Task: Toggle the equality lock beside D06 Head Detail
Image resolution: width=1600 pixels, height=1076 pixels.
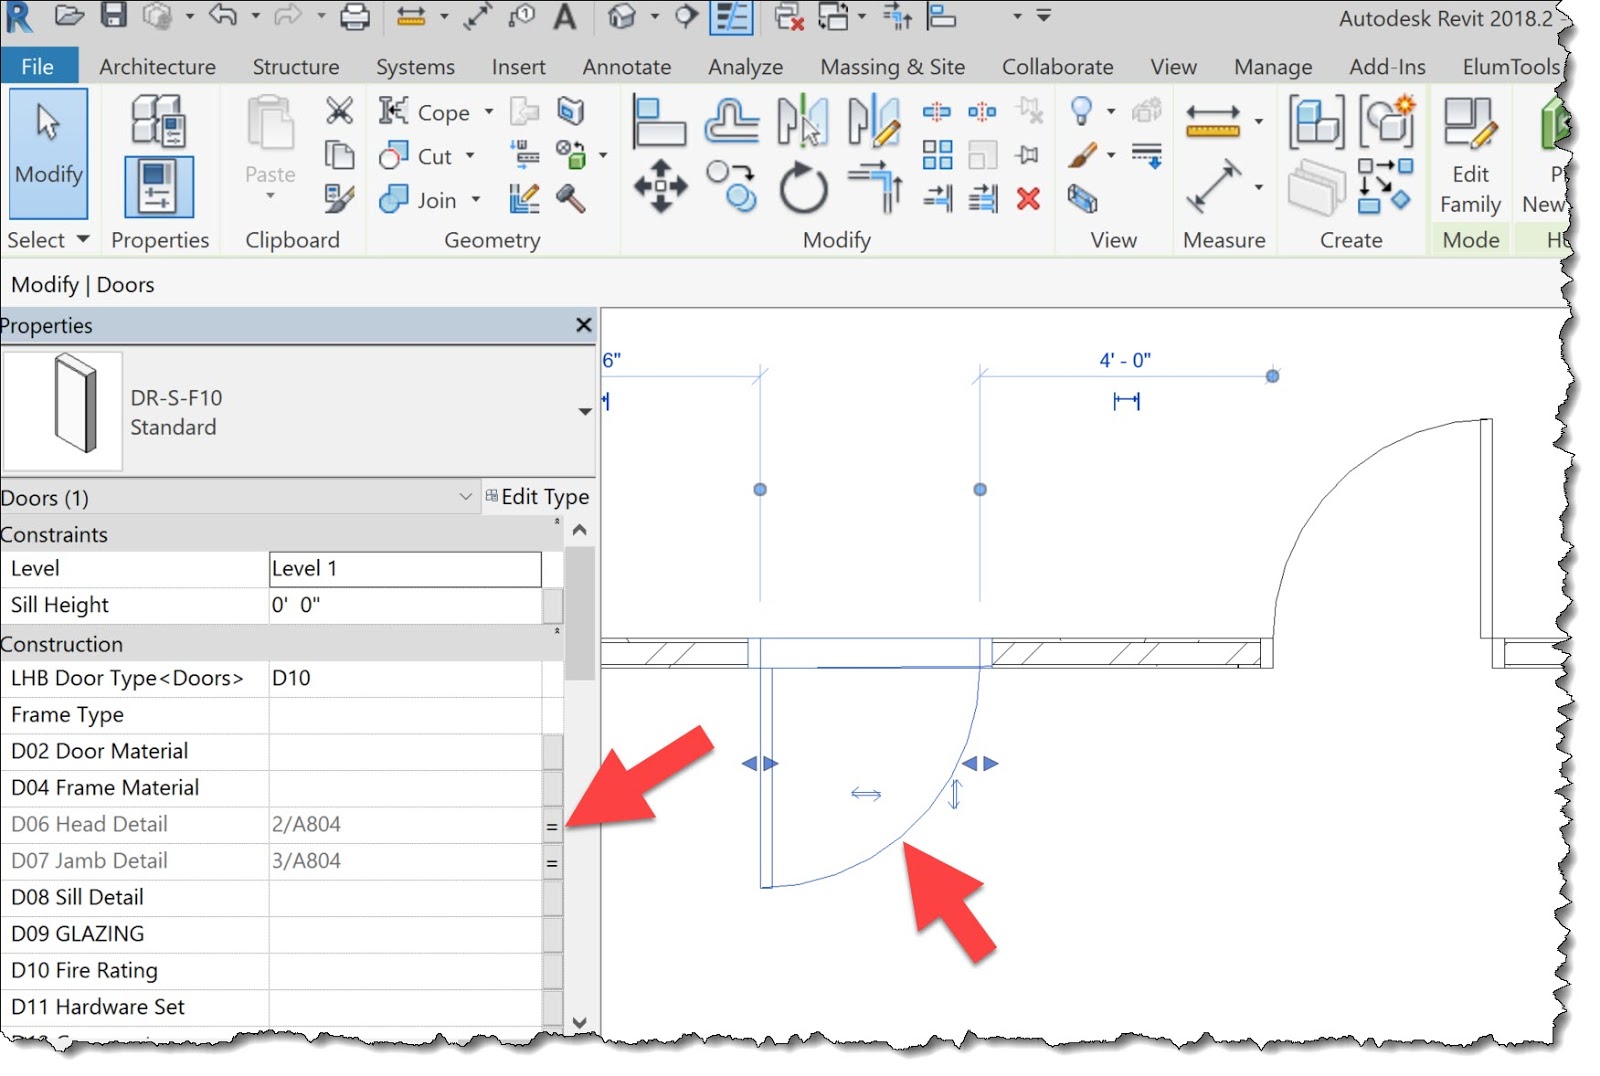Action: [551, 824]
